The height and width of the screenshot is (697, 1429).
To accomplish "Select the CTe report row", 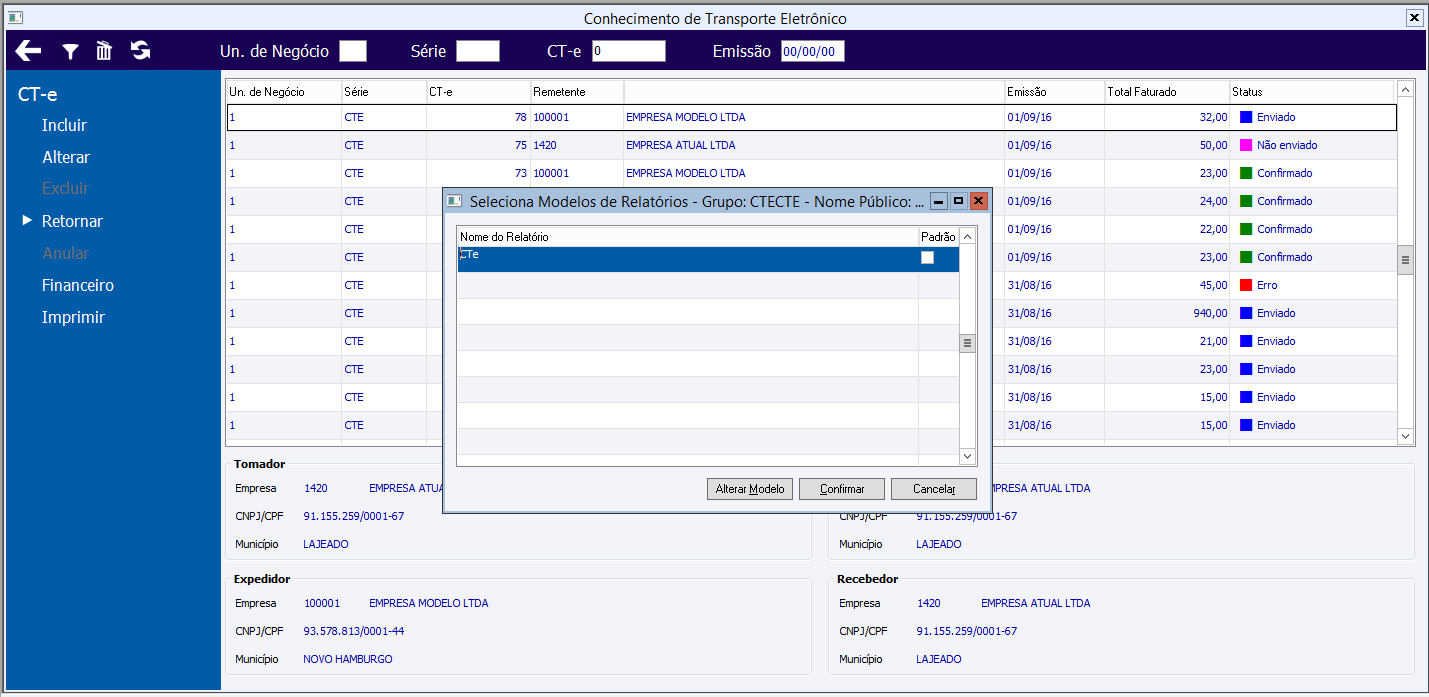I will pyautogui.click(x=708, y=259).
